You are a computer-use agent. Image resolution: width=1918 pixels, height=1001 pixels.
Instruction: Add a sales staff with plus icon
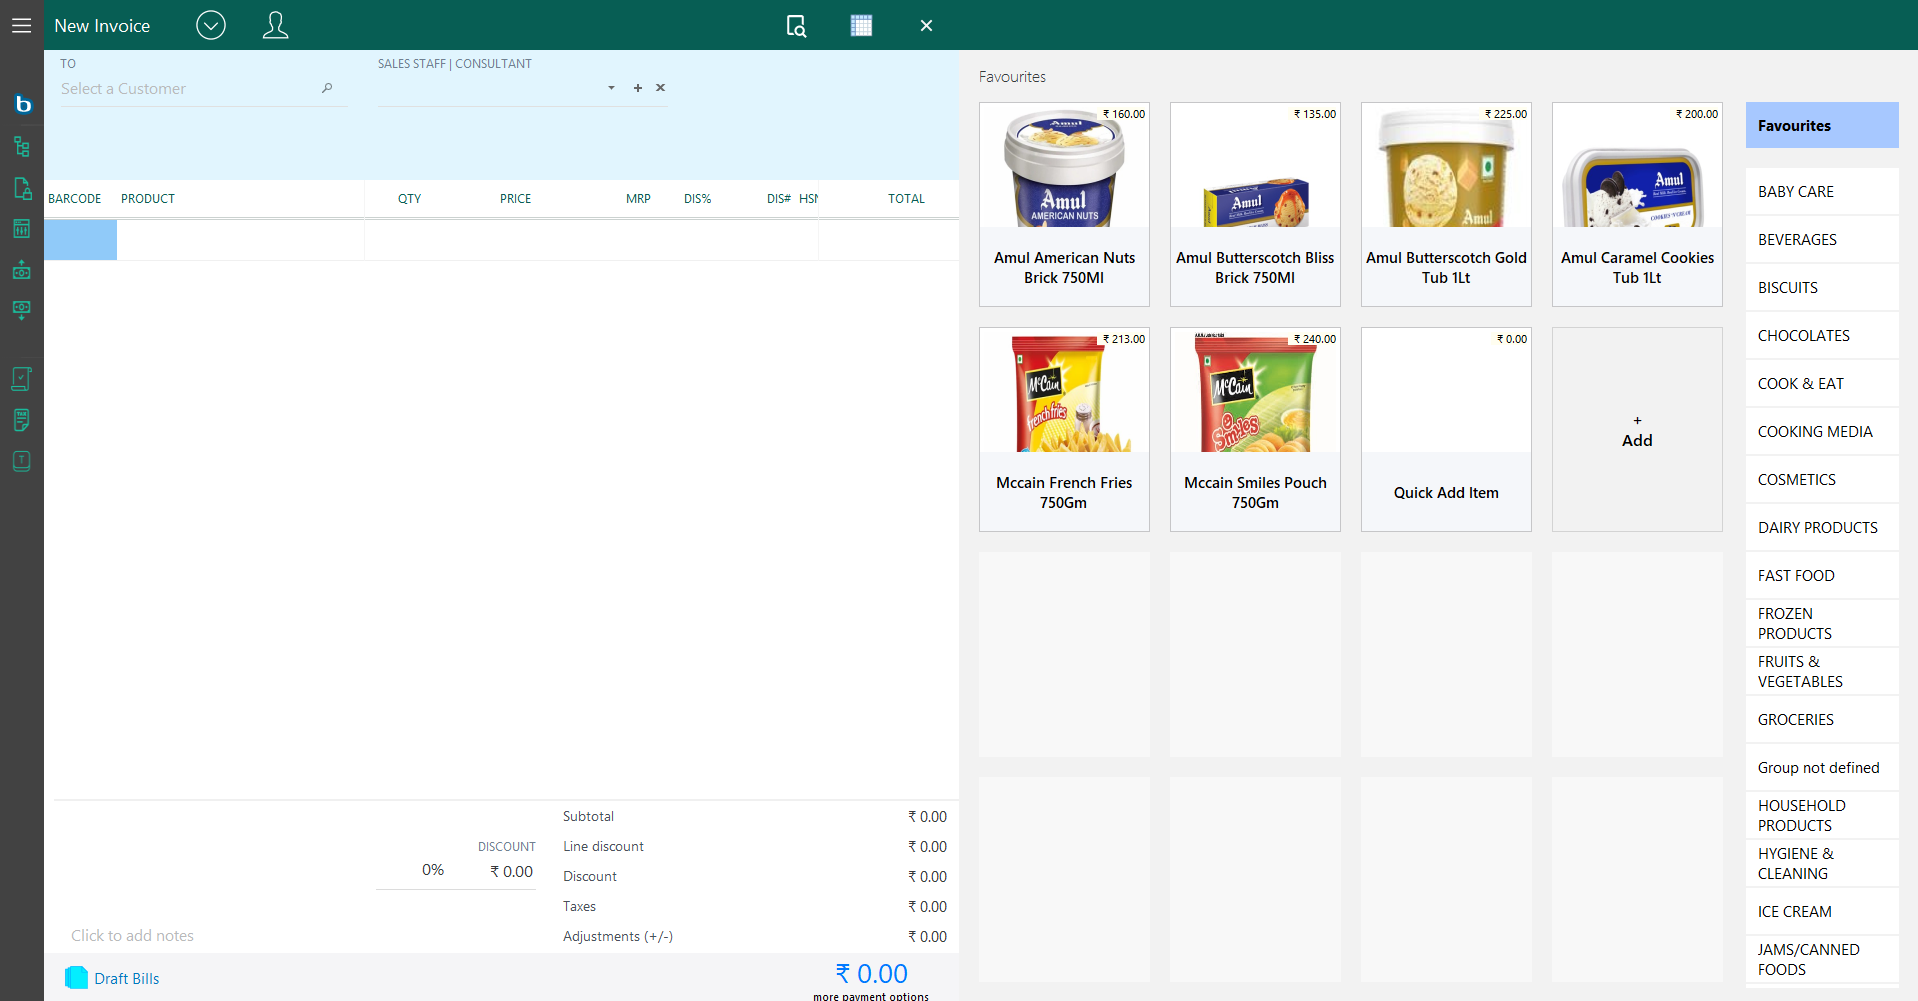point(638,88)
